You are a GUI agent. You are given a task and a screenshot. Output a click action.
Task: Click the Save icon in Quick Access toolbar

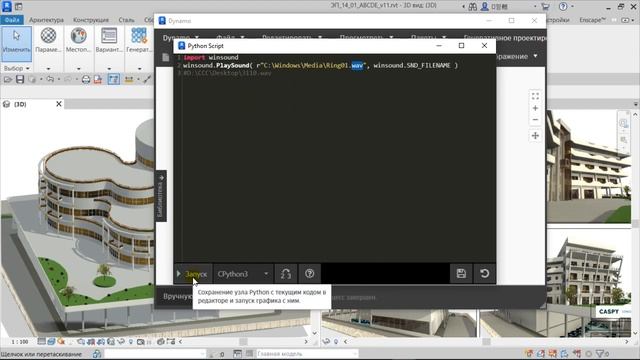coord(20,79)
